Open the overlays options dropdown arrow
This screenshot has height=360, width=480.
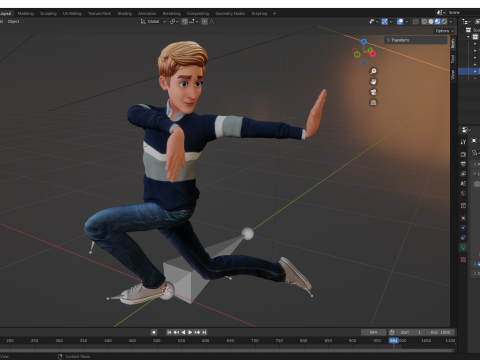click(x=407, y=21)
